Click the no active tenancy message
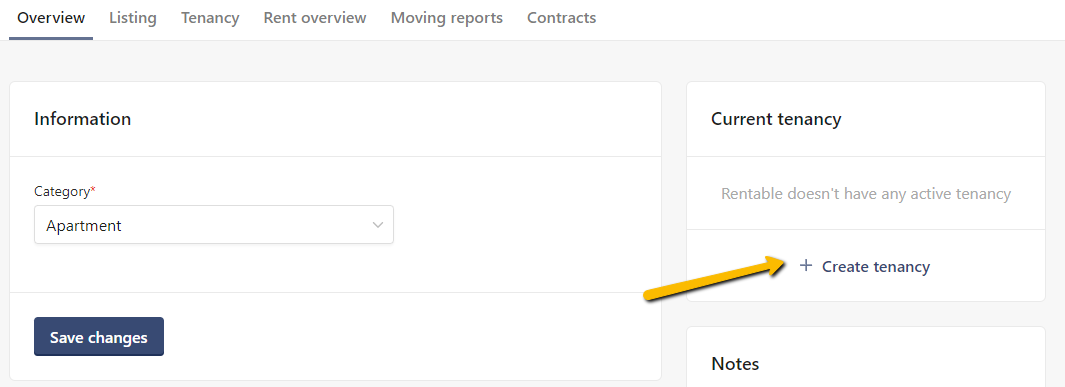The height and width of the screenshot is (387, 1065). (x=866, y=194)
